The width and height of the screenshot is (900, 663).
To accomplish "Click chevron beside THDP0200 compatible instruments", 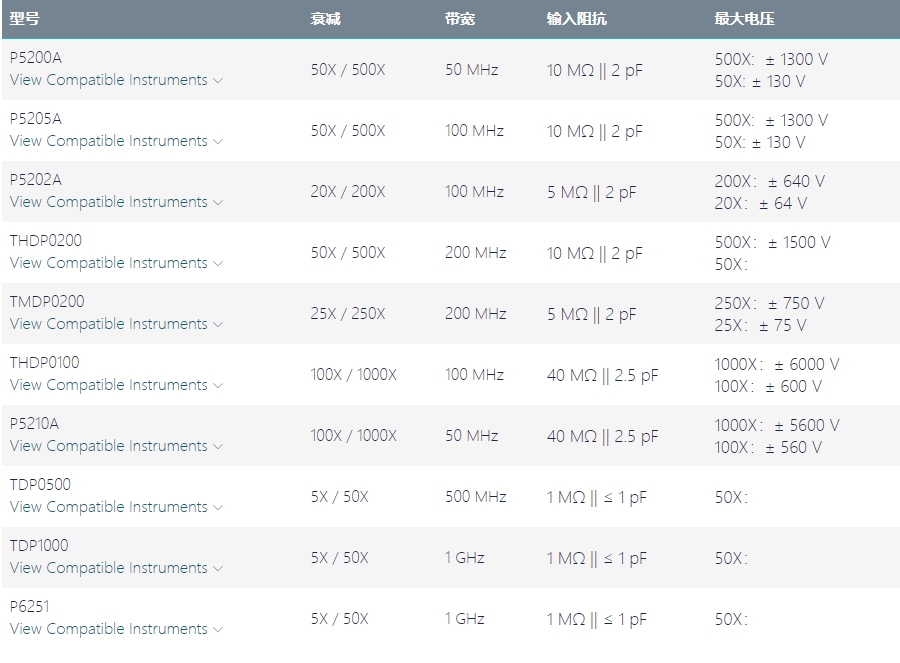I will pos(218,264).
